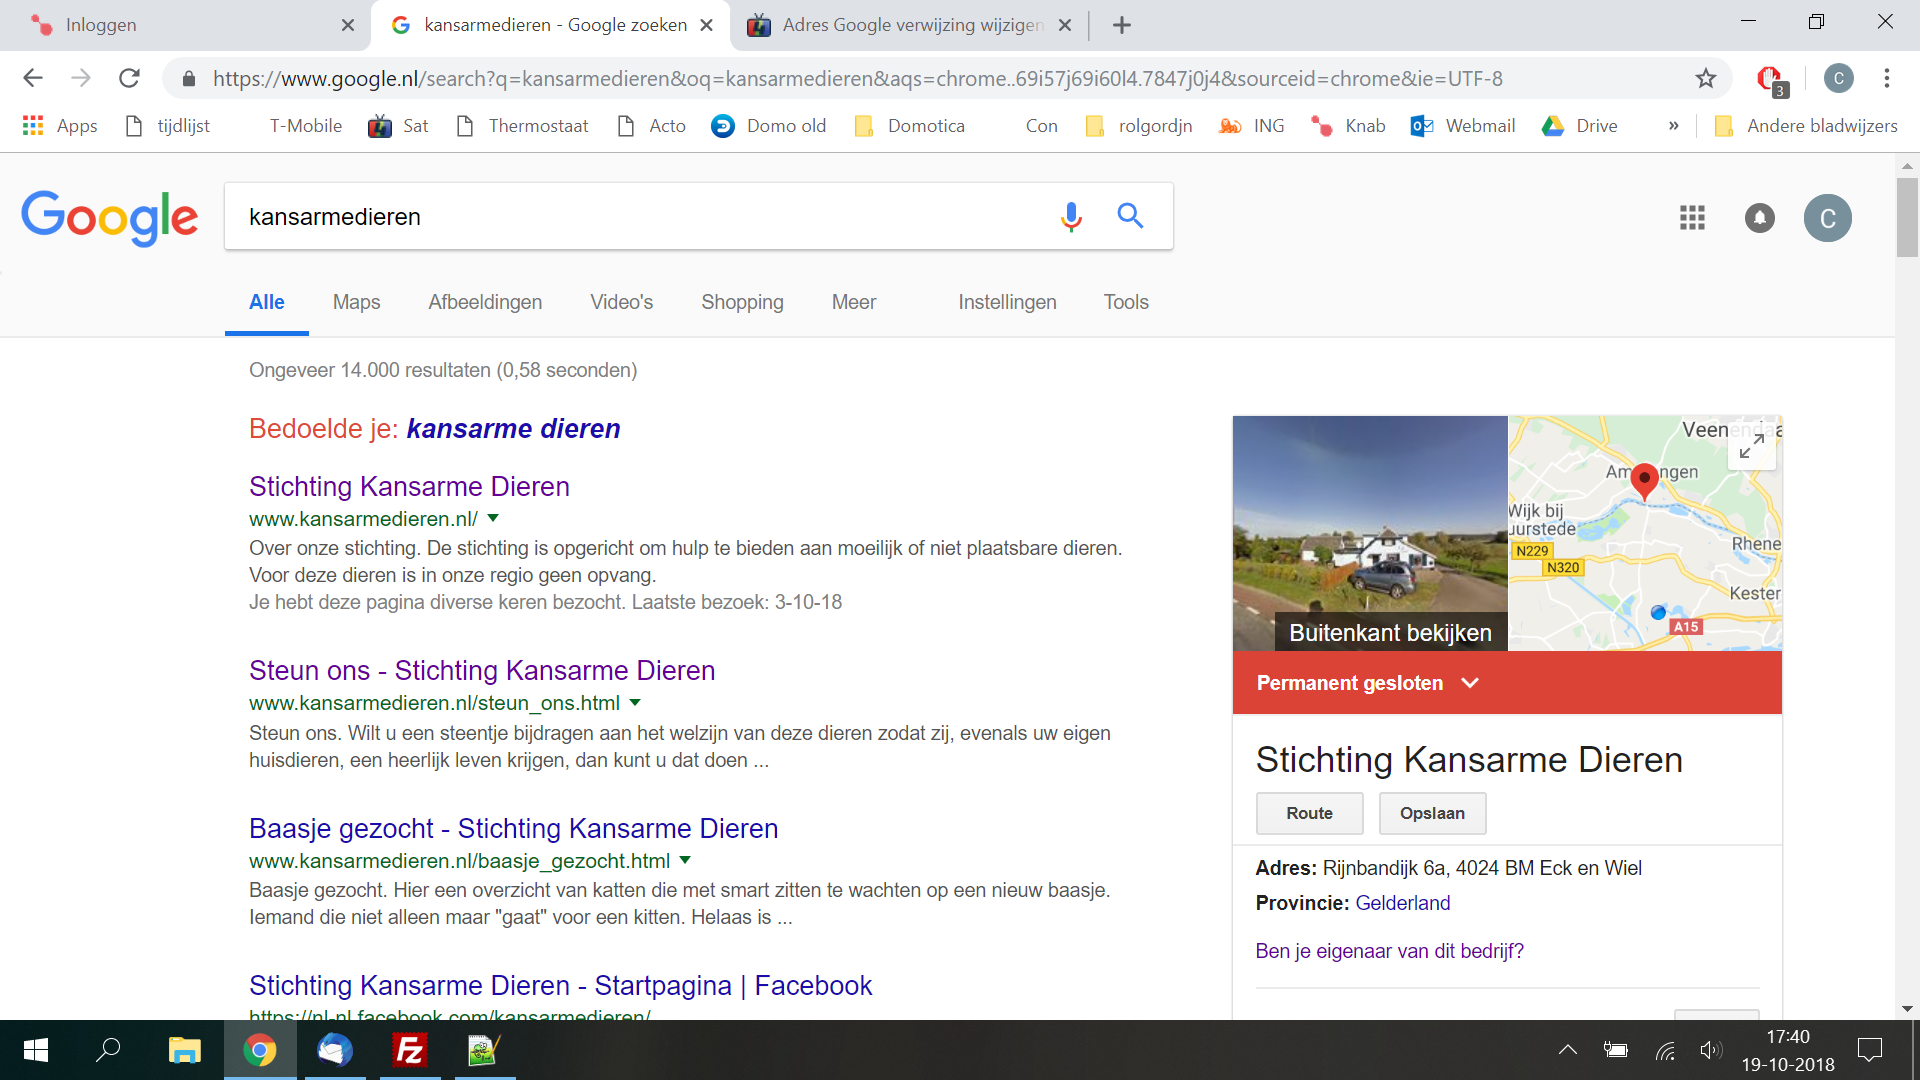Switch to the Afbeeldingen search tab
Screen dimensions: 1920x1080
[485, 301]
